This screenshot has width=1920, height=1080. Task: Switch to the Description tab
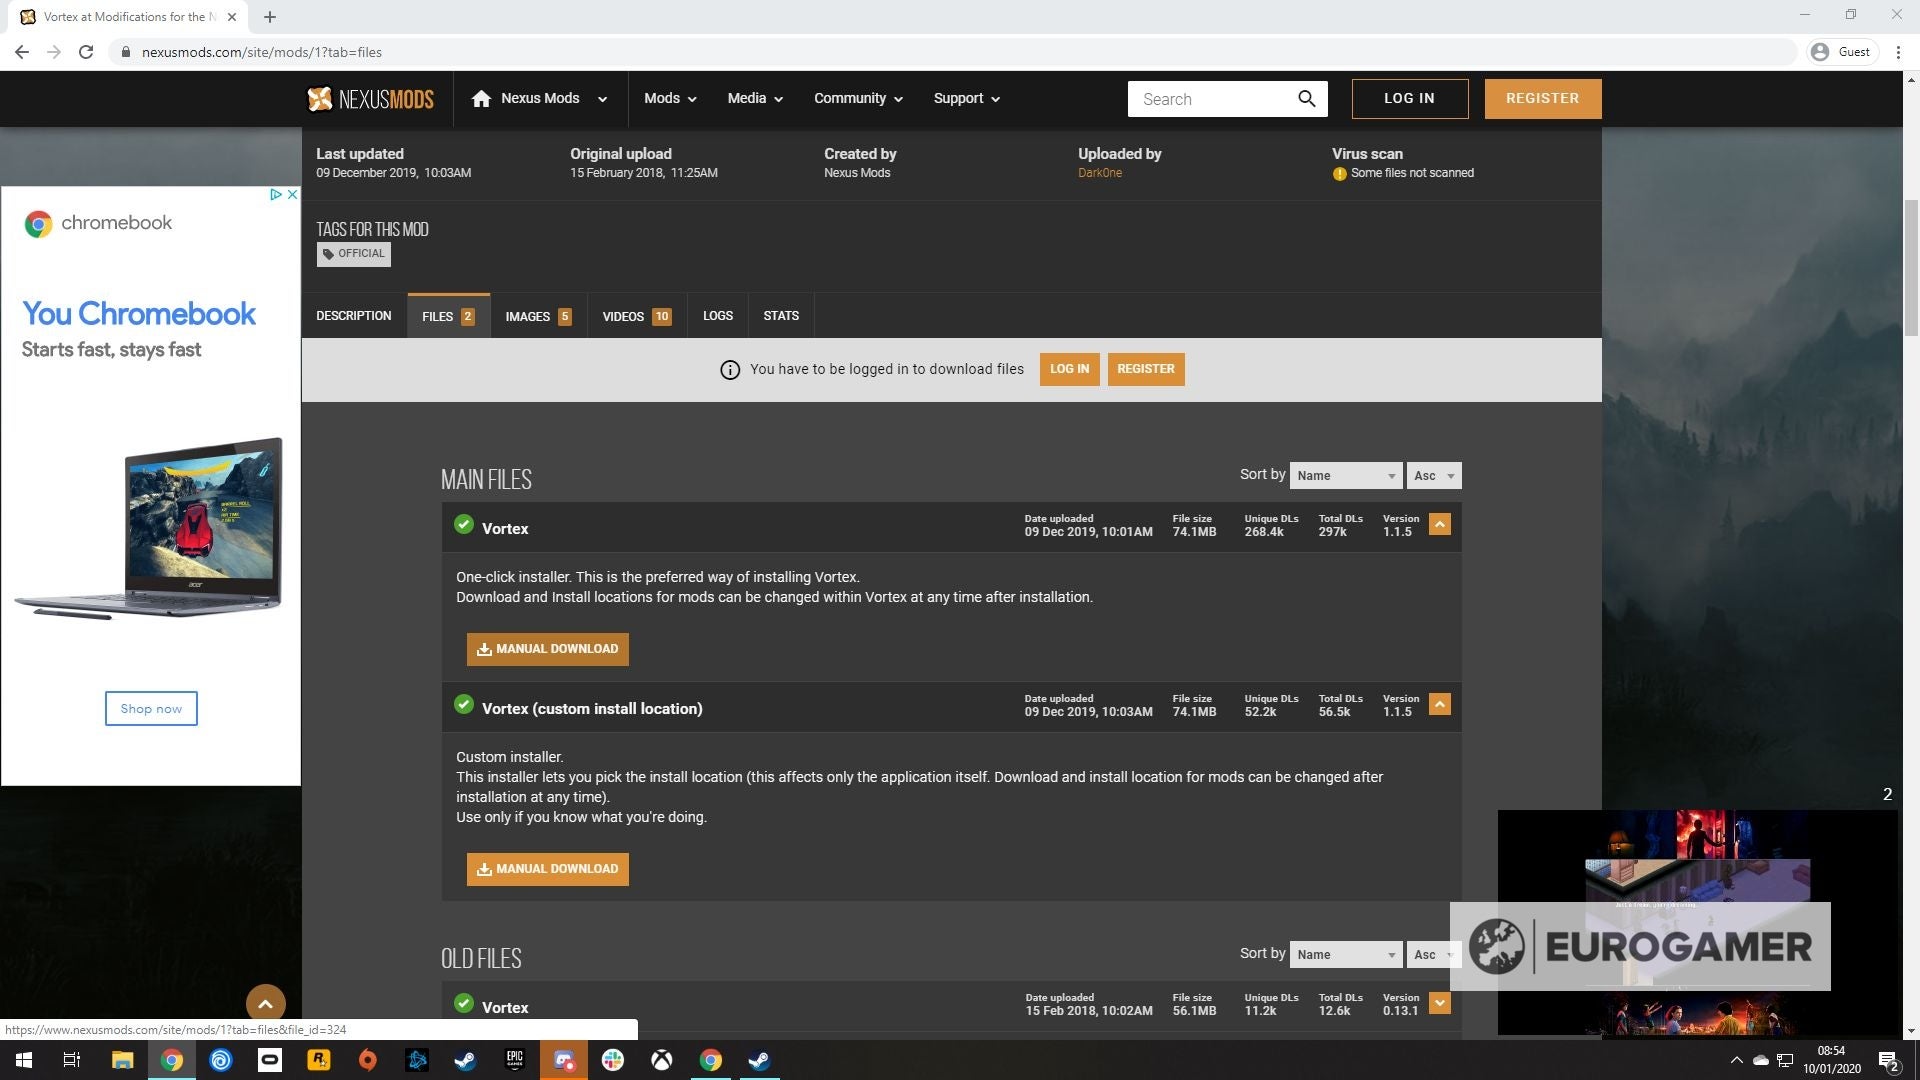click(x=354, y=316)
